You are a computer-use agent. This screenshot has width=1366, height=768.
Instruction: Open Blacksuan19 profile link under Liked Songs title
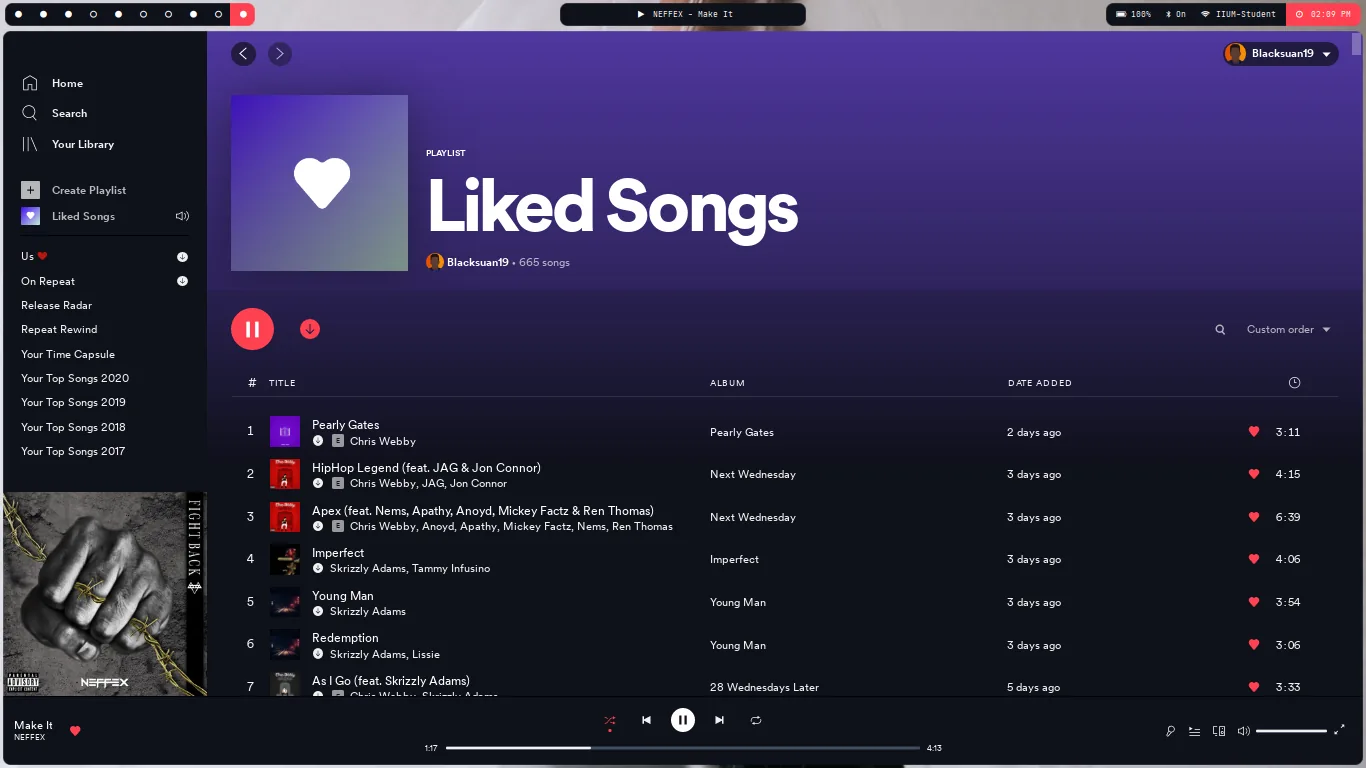coord(478,262)
